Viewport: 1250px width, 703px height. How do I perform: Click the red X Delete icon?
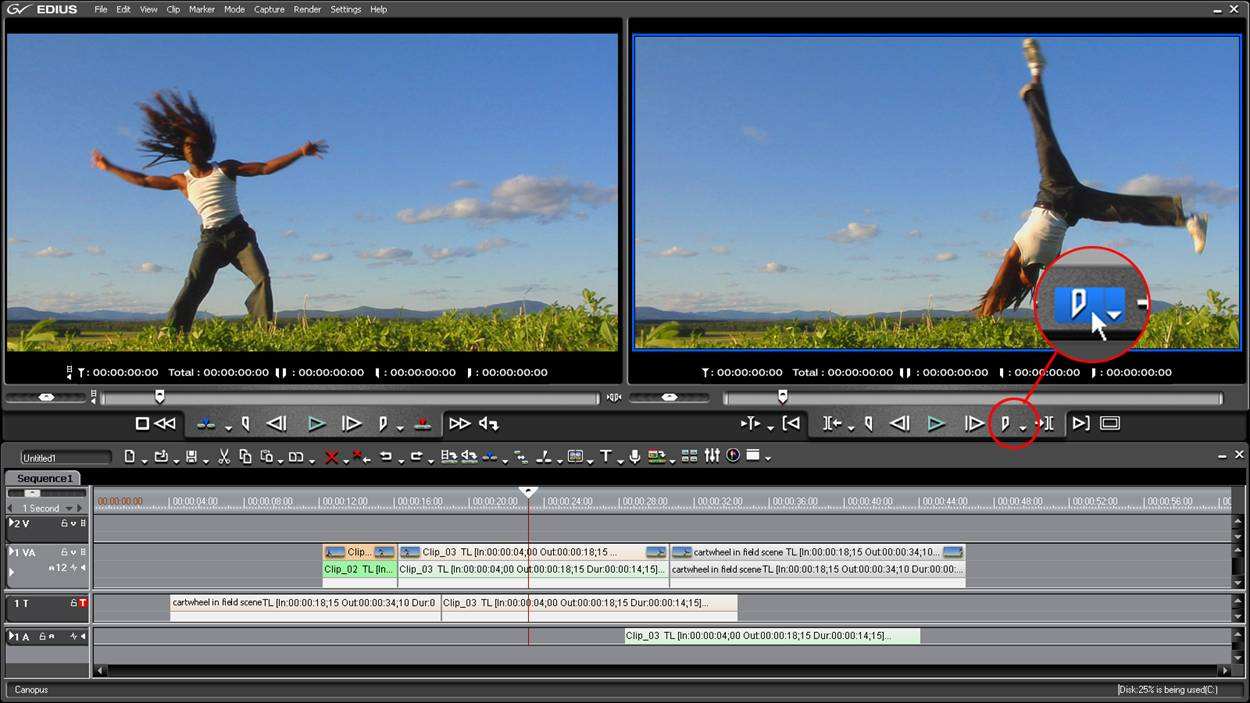click(x=332, y=457)
